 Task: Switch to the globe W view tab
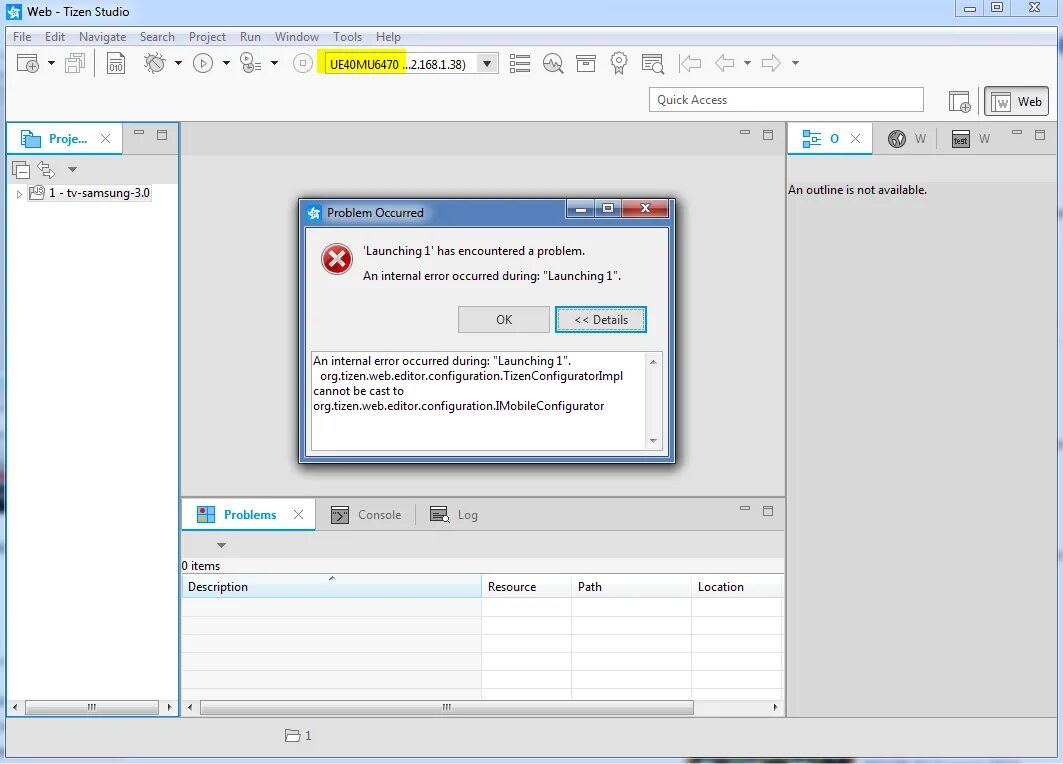pyautogui.click(x=907, y=139)
